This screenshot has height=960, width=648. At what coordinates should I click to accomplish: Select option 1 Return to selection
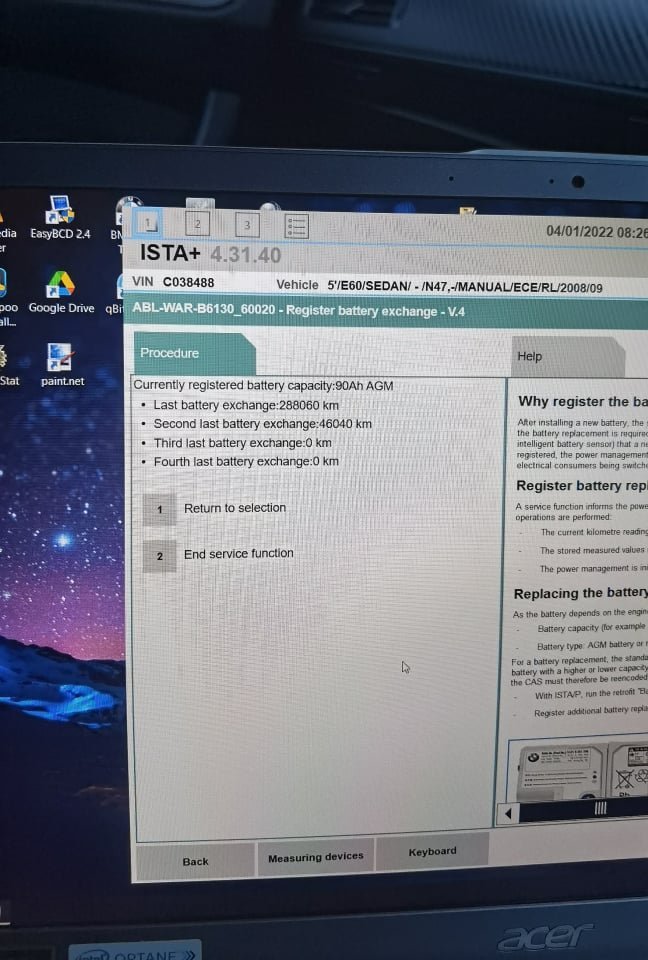click(234, 508)
